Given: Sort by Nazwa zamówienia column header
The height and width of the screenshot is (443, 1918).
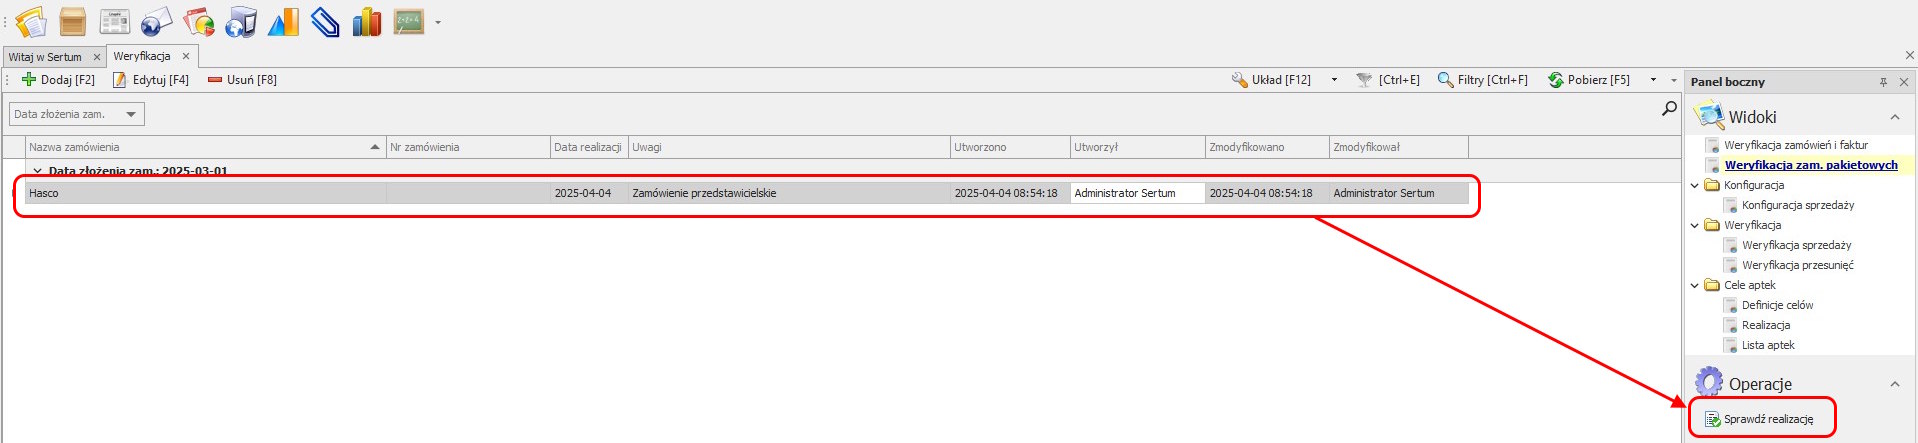Looking at the screenshot, I should click(x=200, y=147).
